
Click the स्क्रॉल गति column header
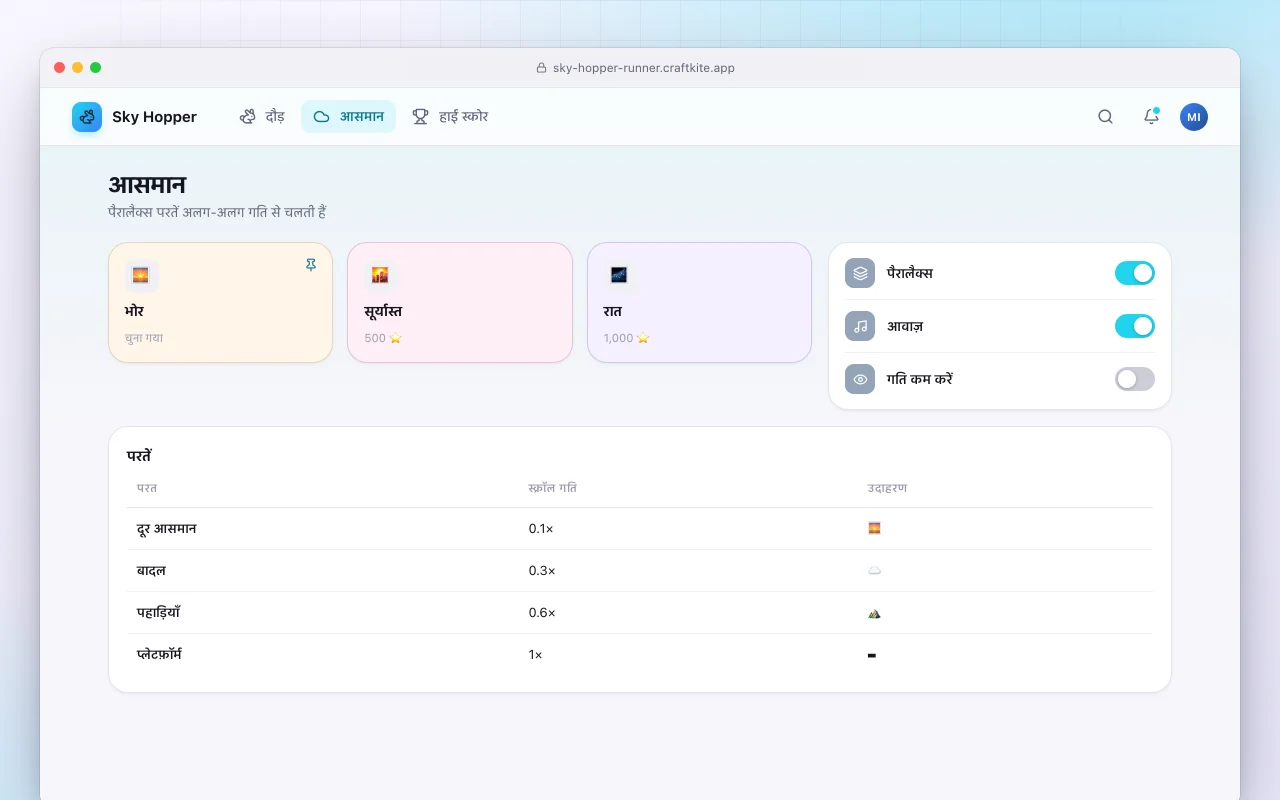552,488
